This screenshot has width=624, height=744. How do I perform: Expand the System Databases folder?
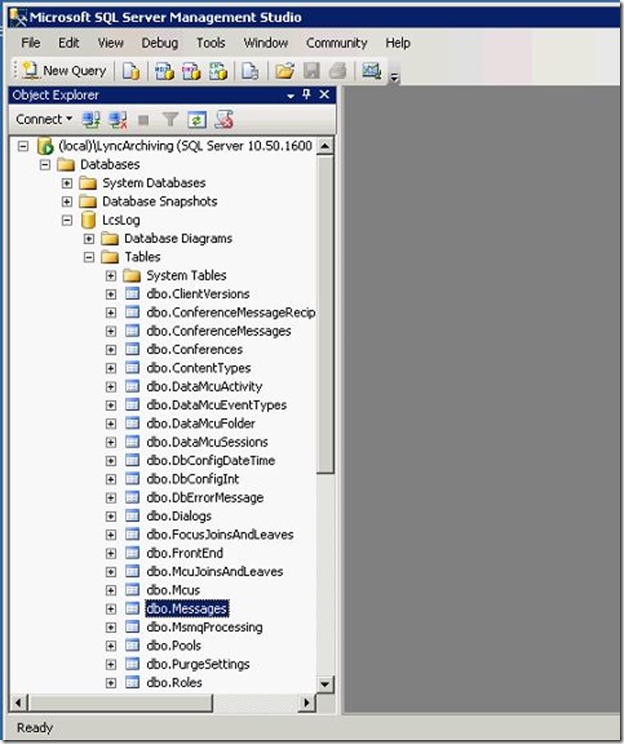click(67, 183)
